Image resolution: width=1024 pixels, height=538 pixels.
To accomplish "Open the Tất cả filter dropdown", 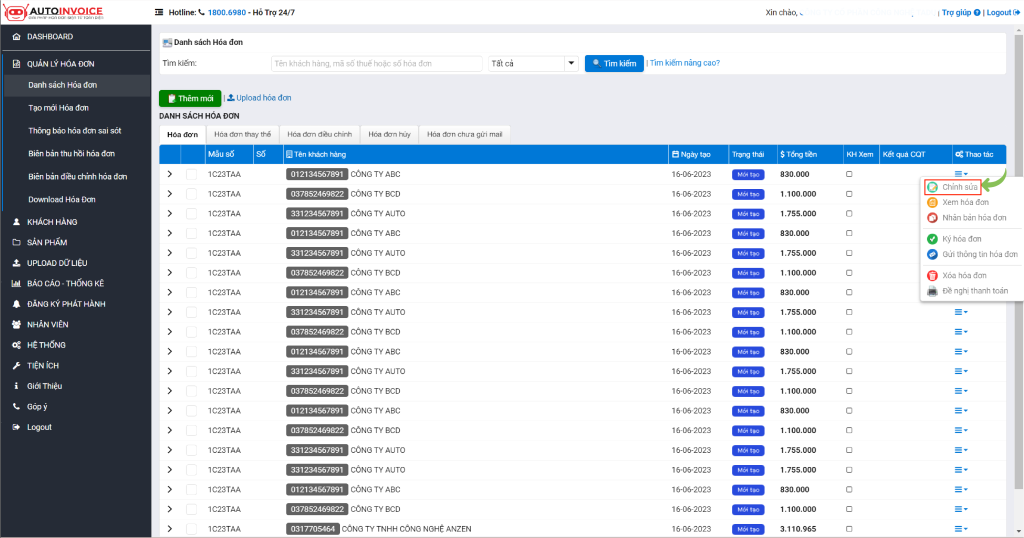I will [533, 63].
